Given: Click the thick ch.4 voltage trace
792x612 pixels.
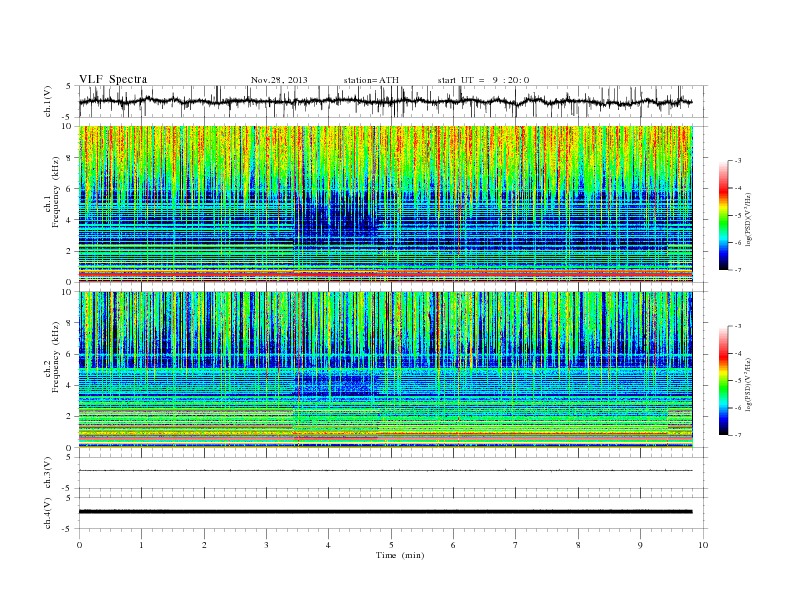Looking at the screenshot, I should (x=385, y=512).
